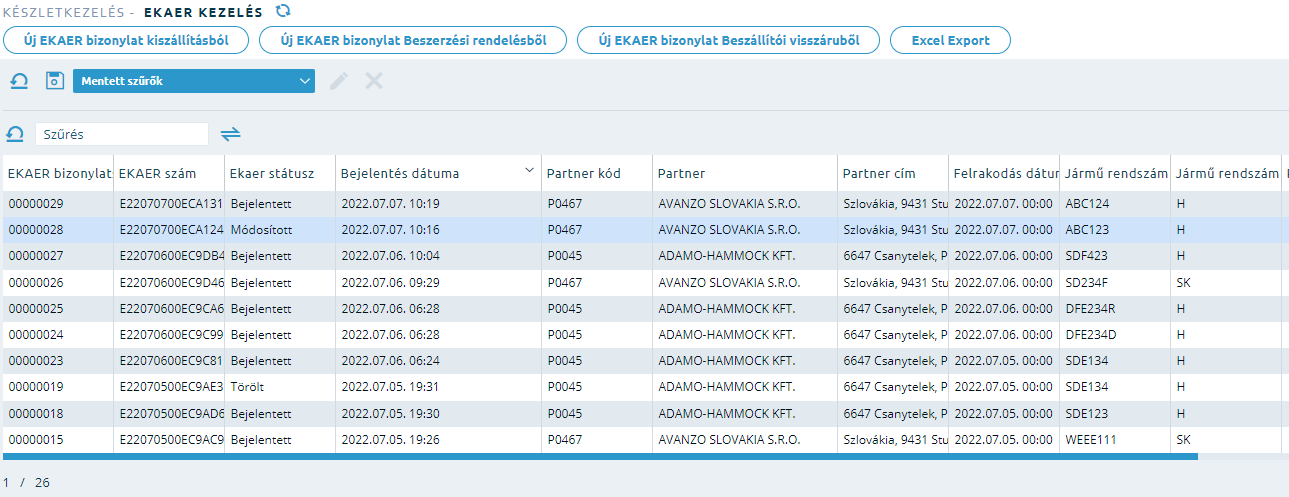Save current filter with the floppy disk icon
Viewport: 1289px width, 497px height.
click(x=55, y=81)
